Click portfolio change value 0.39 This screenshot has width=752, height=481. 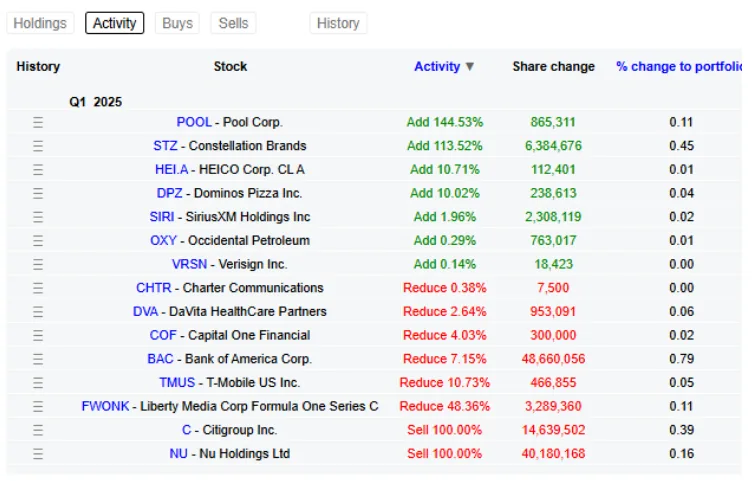click(x=682, y=430)
